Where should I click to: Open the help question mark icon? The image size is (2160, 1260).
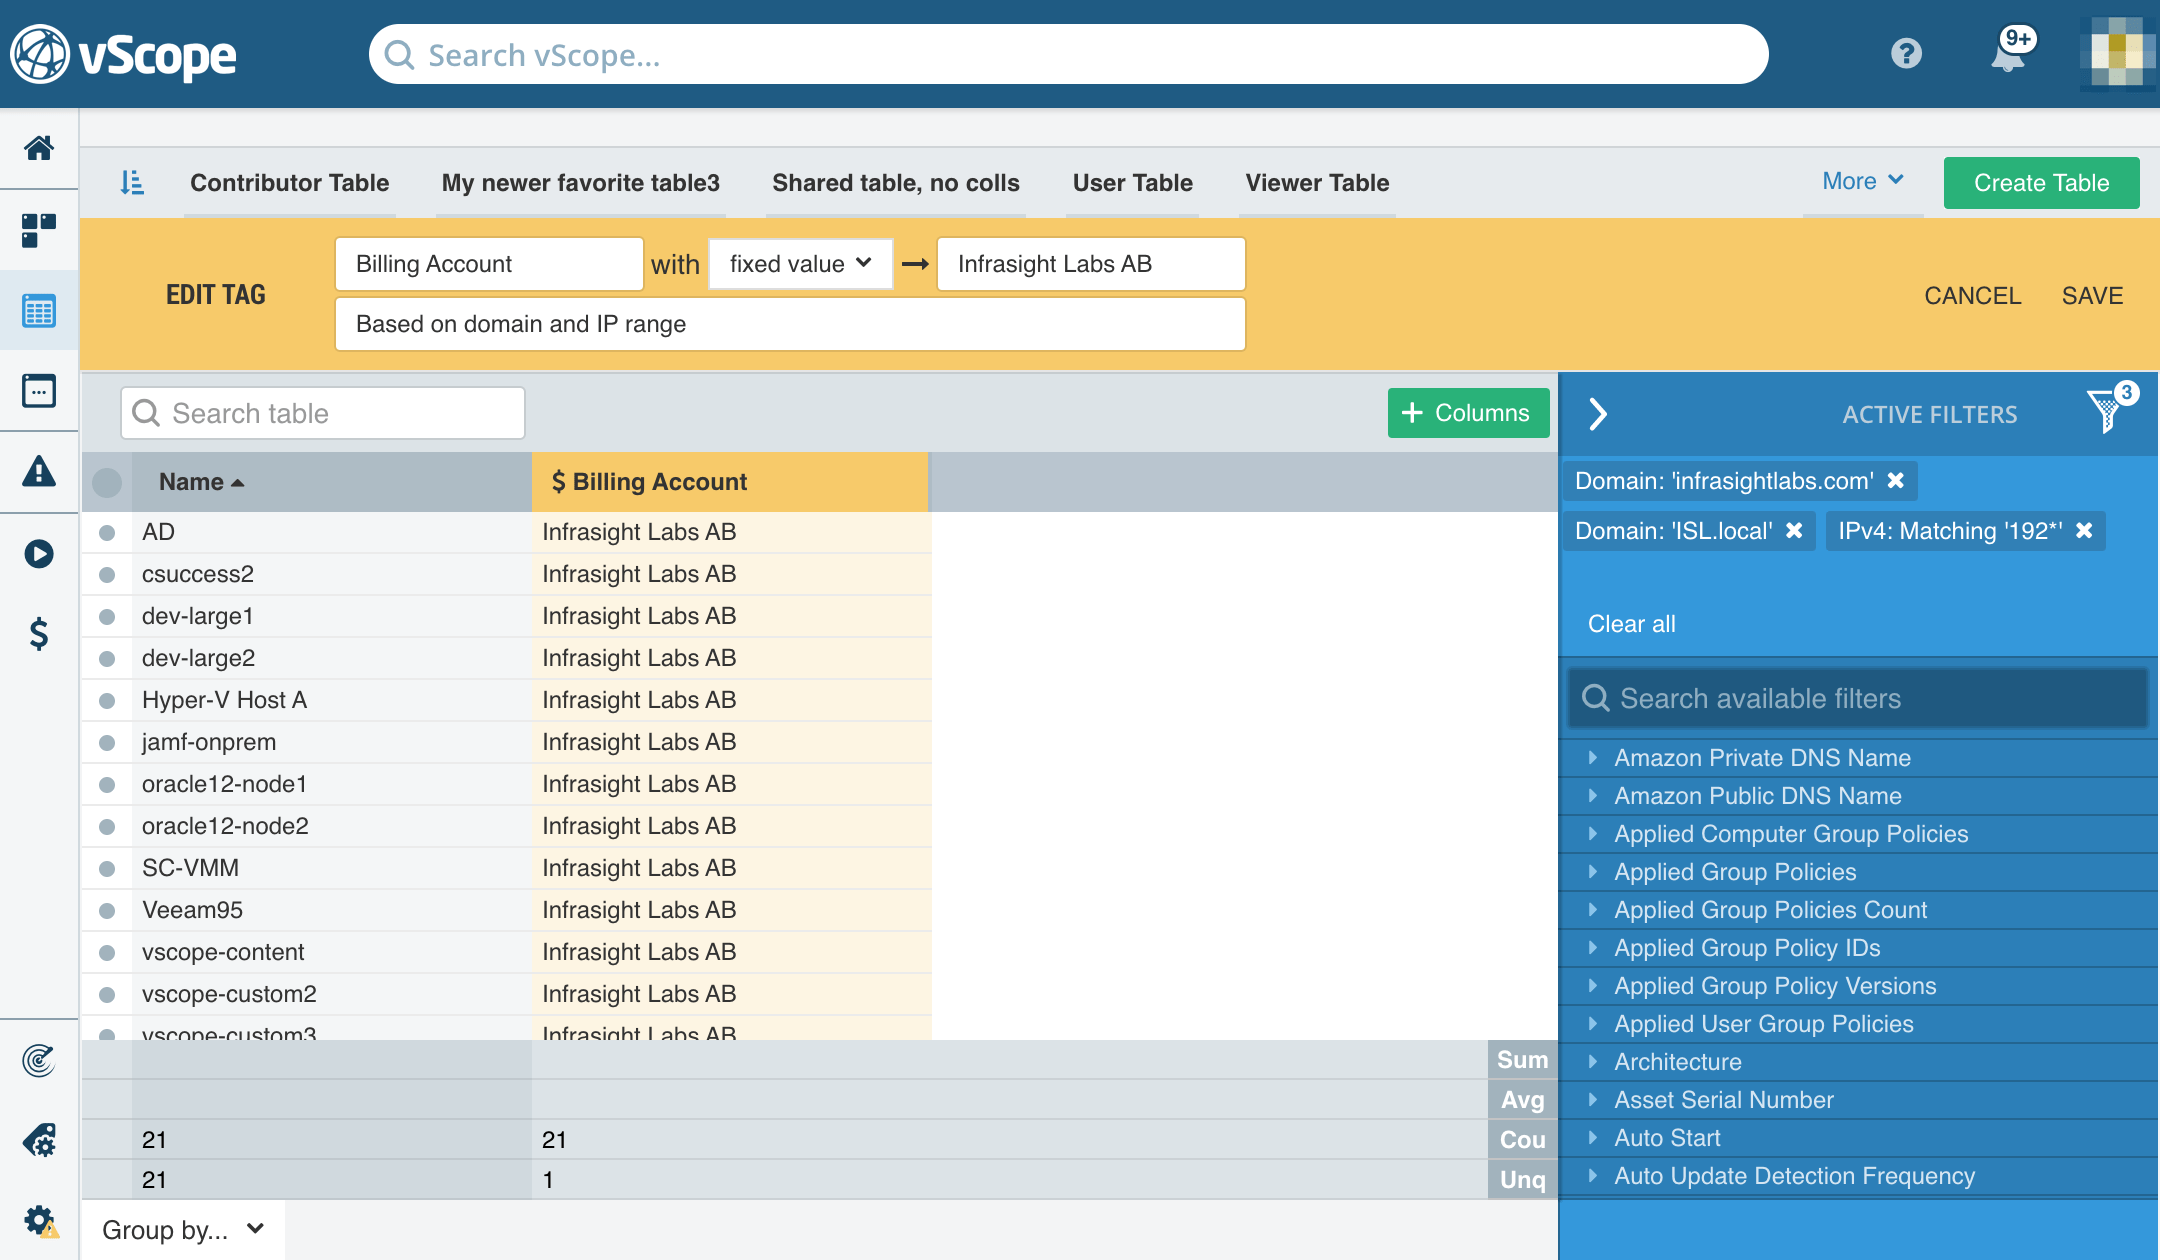[x=1906, y=53]
